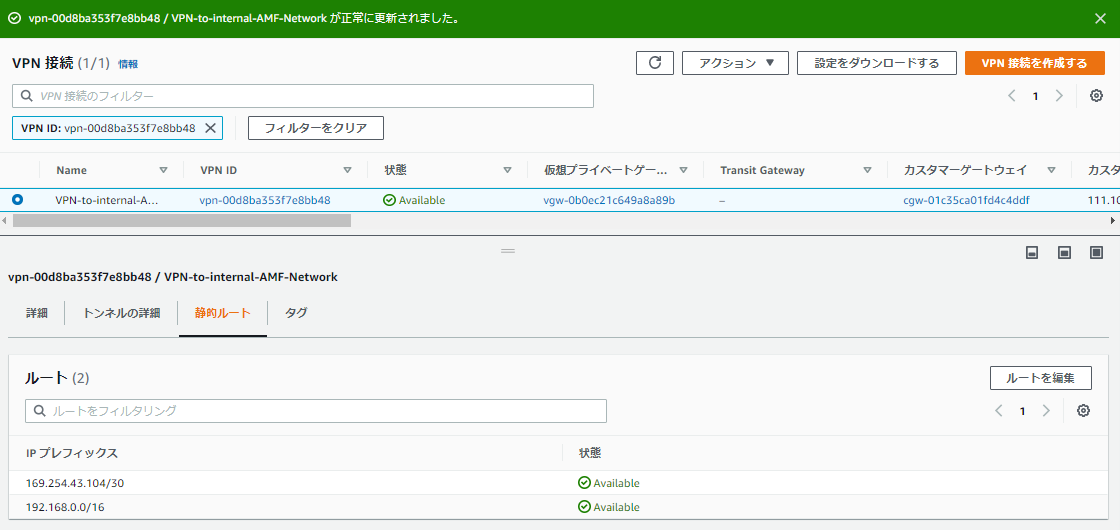Go to next page of VPN connections

coord(1059,96)
